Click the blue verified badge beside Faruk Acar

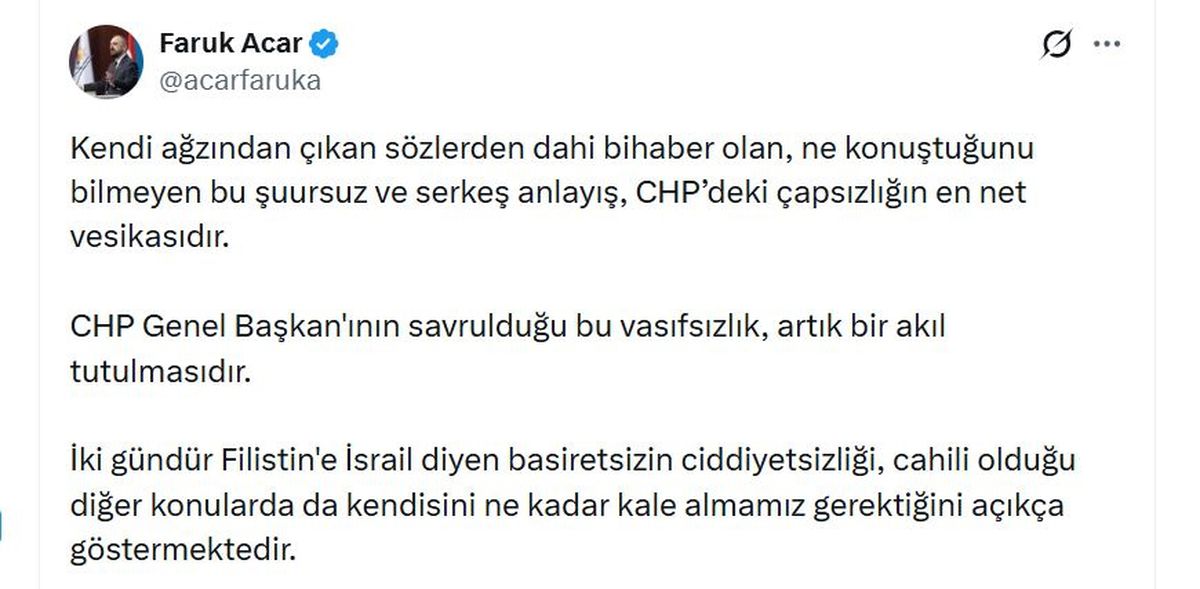pyautogui.click(x=322, y=42)
